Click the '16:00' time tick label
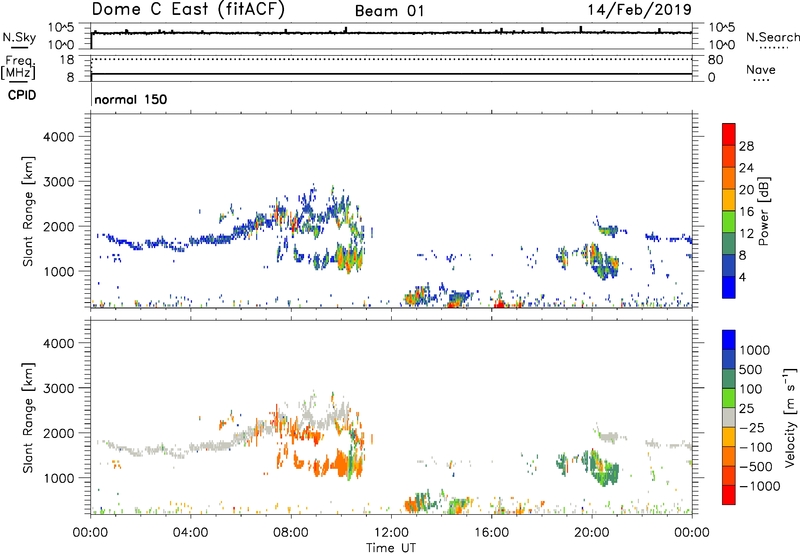This screenshot has height=554, width=800. pos(491,533)
